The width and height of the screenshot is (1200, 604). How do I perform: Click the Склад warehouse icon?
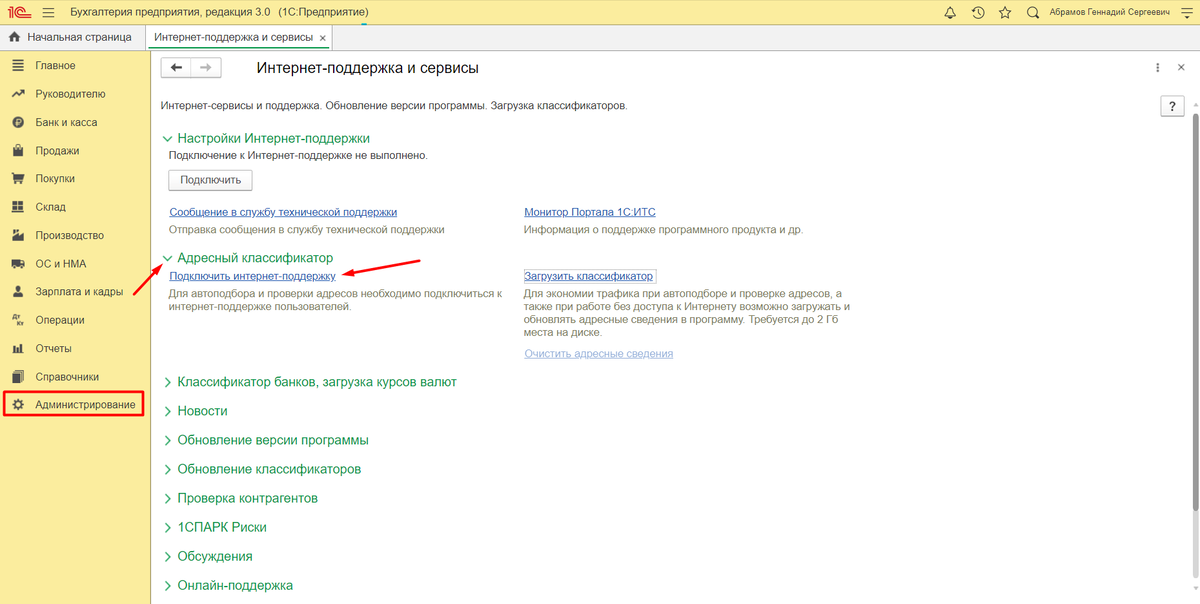click(17, 207)
